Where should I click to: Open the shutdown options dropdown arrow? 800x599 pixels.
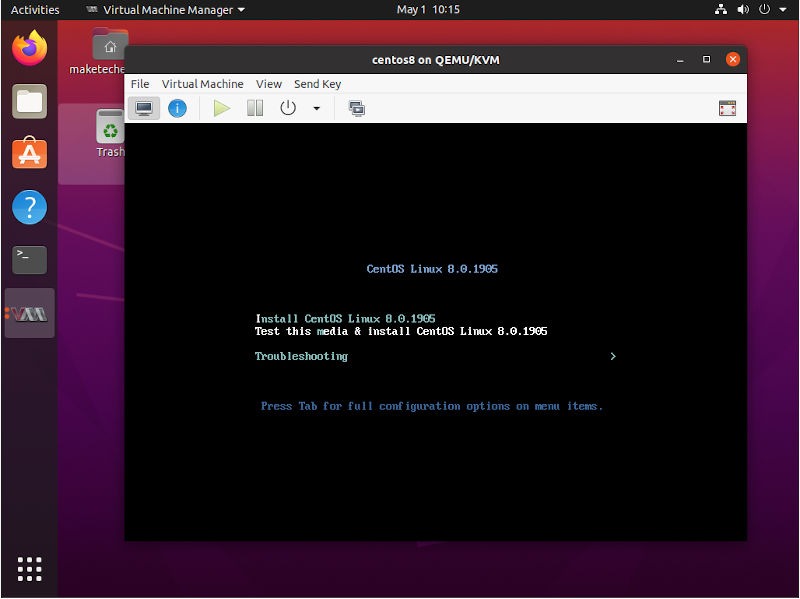coord(316,108)
